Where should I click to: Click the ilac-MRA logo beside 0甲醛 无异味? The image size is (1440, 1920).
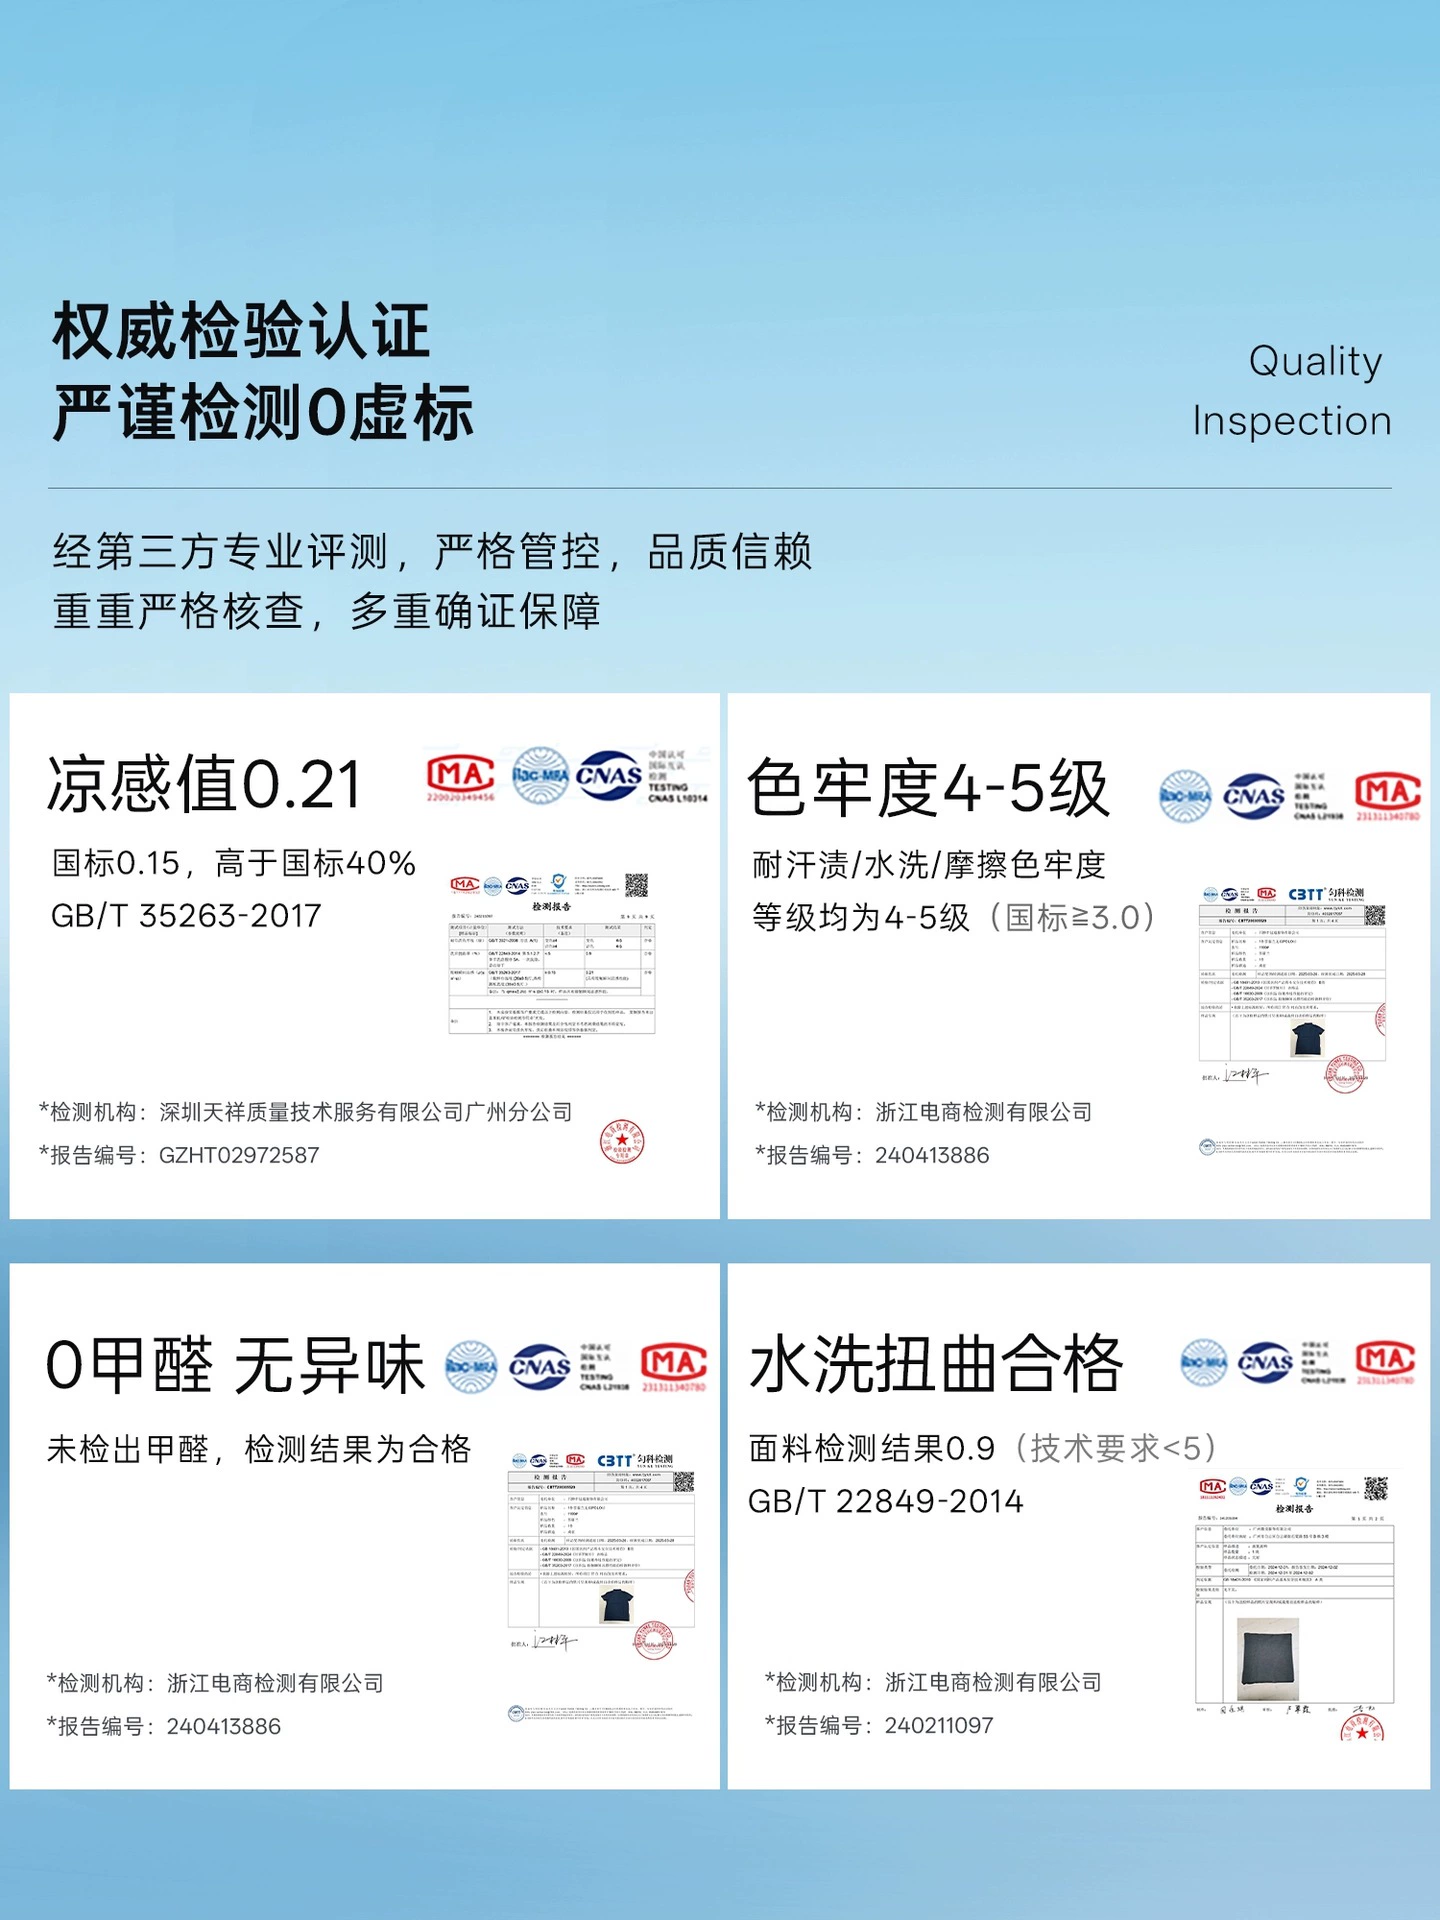[x=471, y=1366]
